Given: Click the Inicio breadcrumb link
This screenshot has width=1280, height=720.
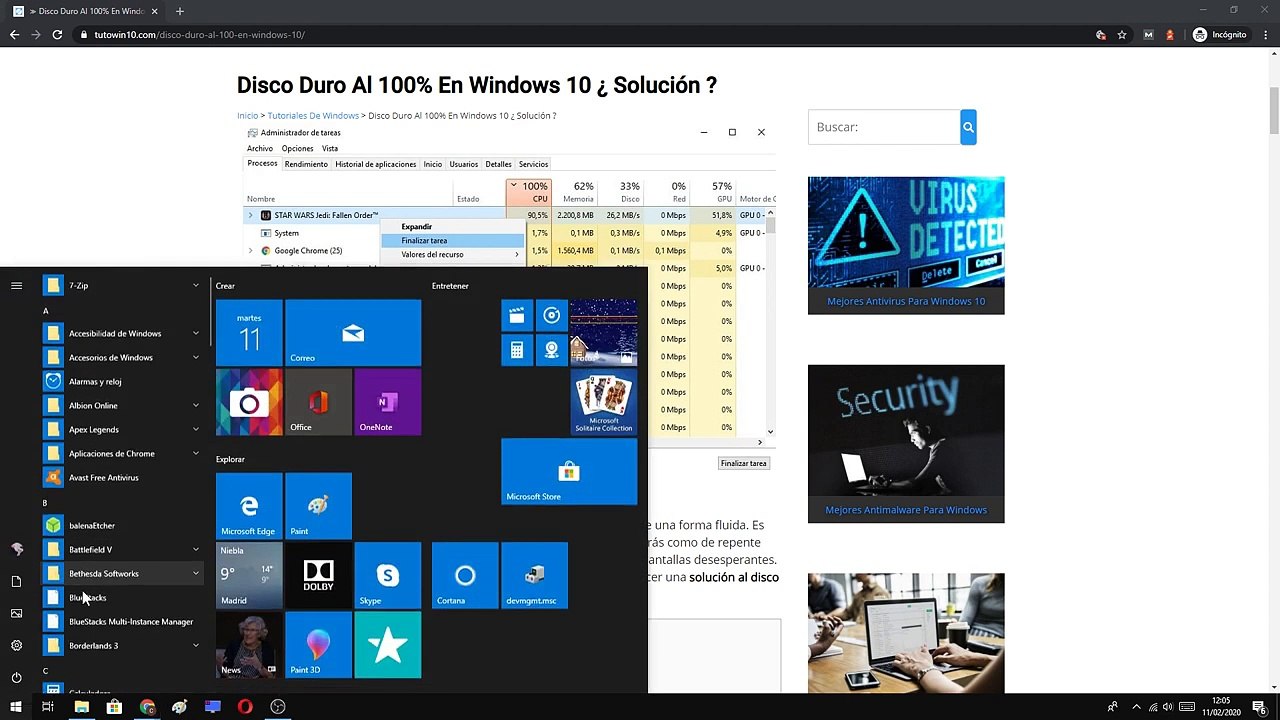Looking at the screenshot, I should click(x=247, y=116).
